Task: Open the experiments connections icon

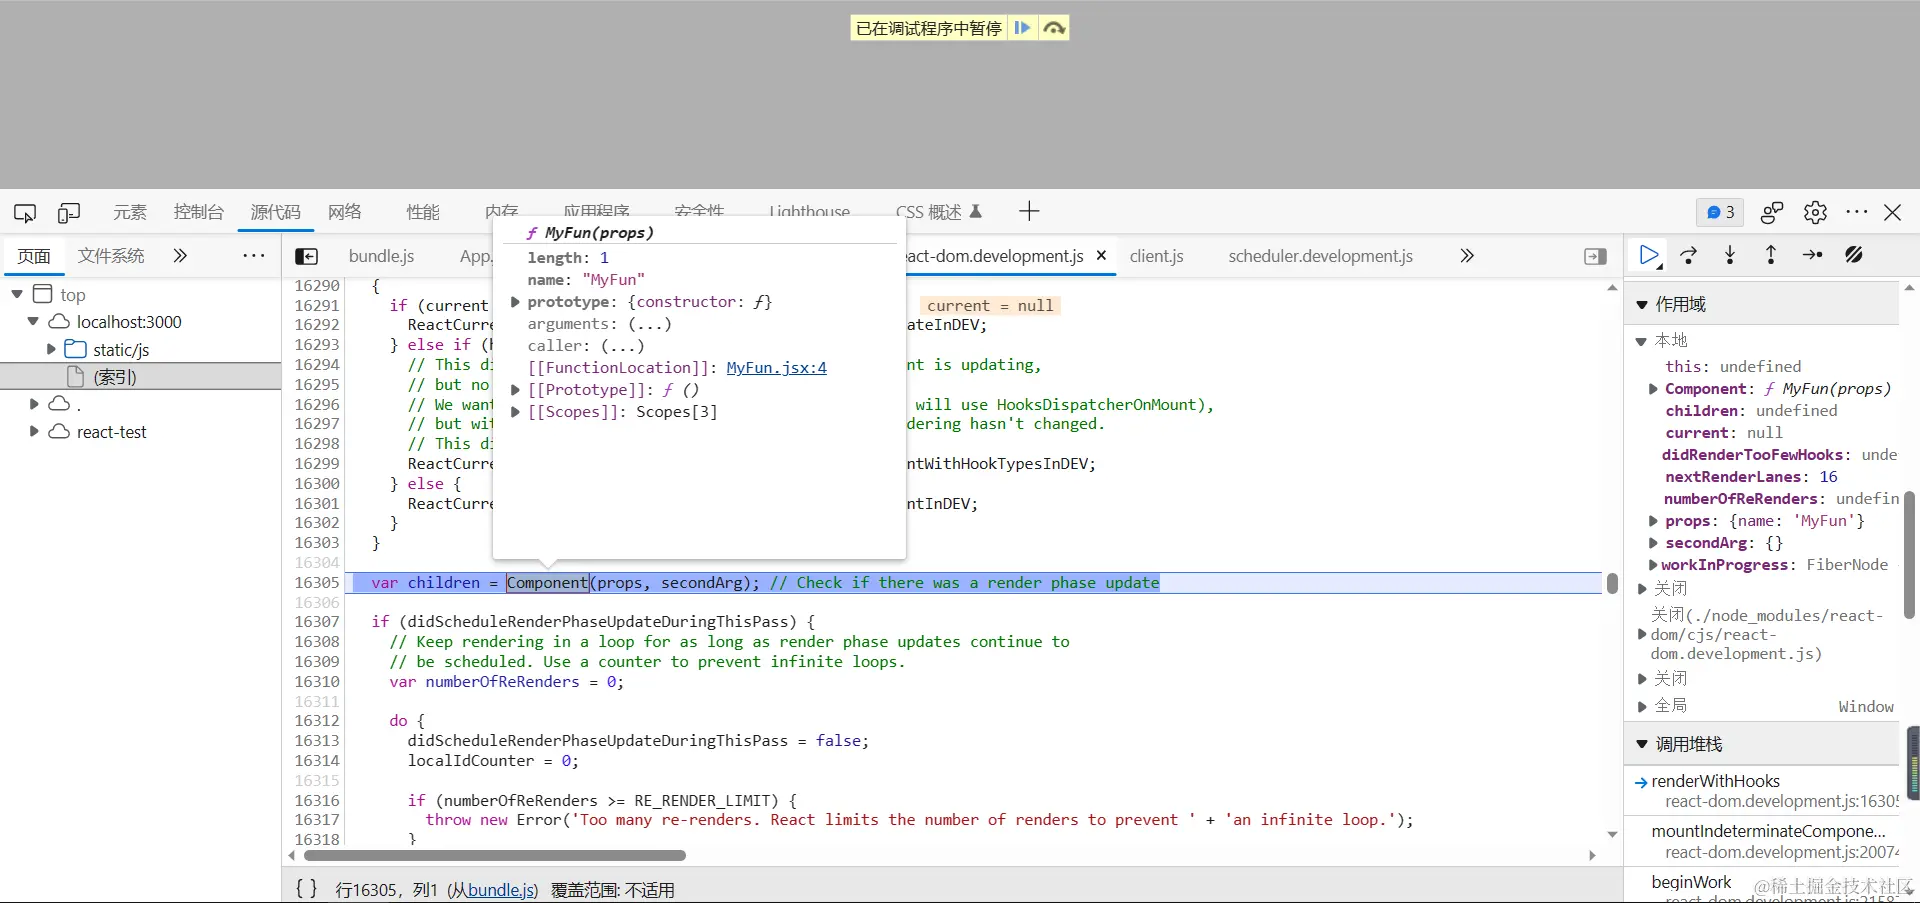Action: point(1772,212)
